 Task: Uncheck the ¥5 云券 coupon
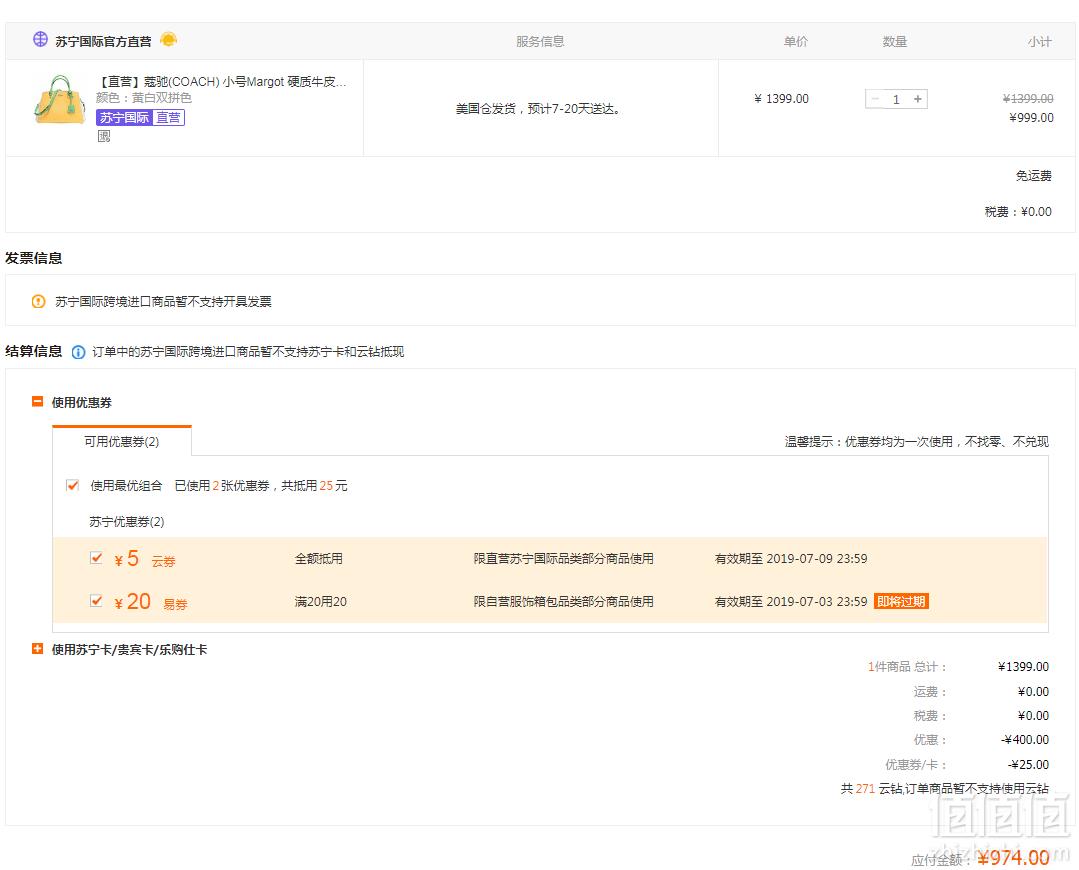pos(96,558)
